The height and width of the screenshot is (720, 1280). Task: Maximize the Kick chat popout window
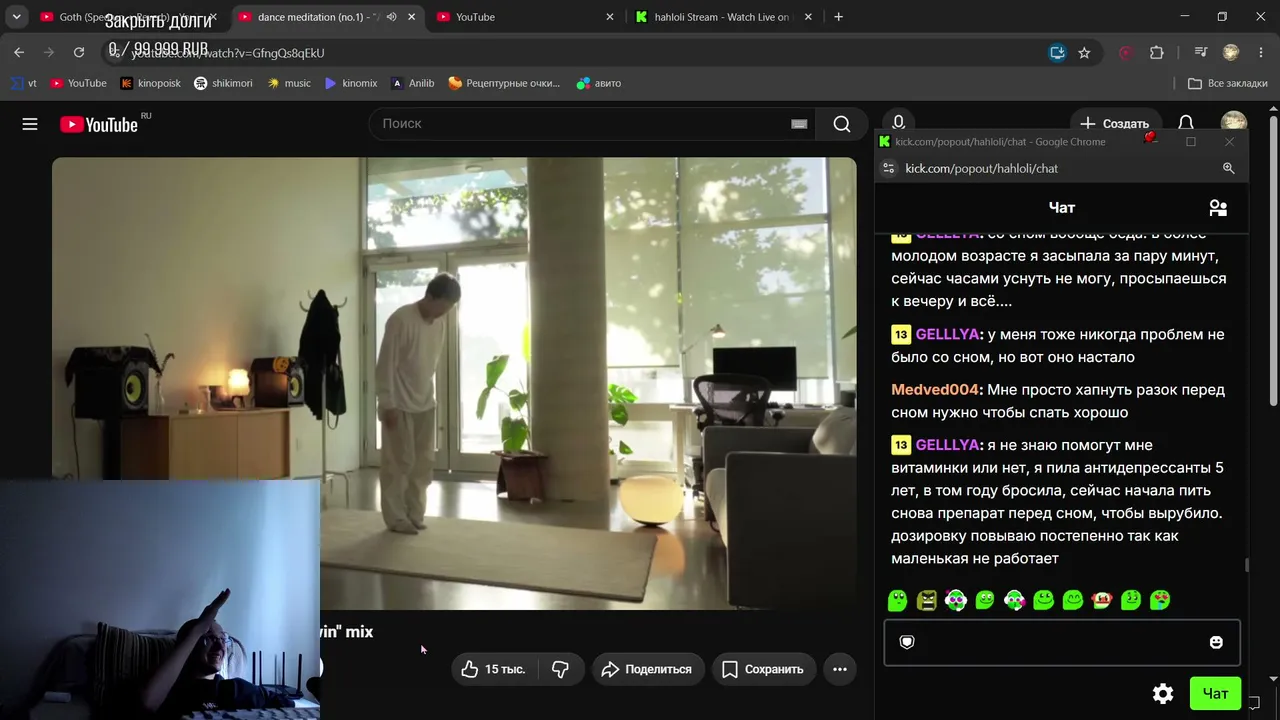pos(1191,142)
